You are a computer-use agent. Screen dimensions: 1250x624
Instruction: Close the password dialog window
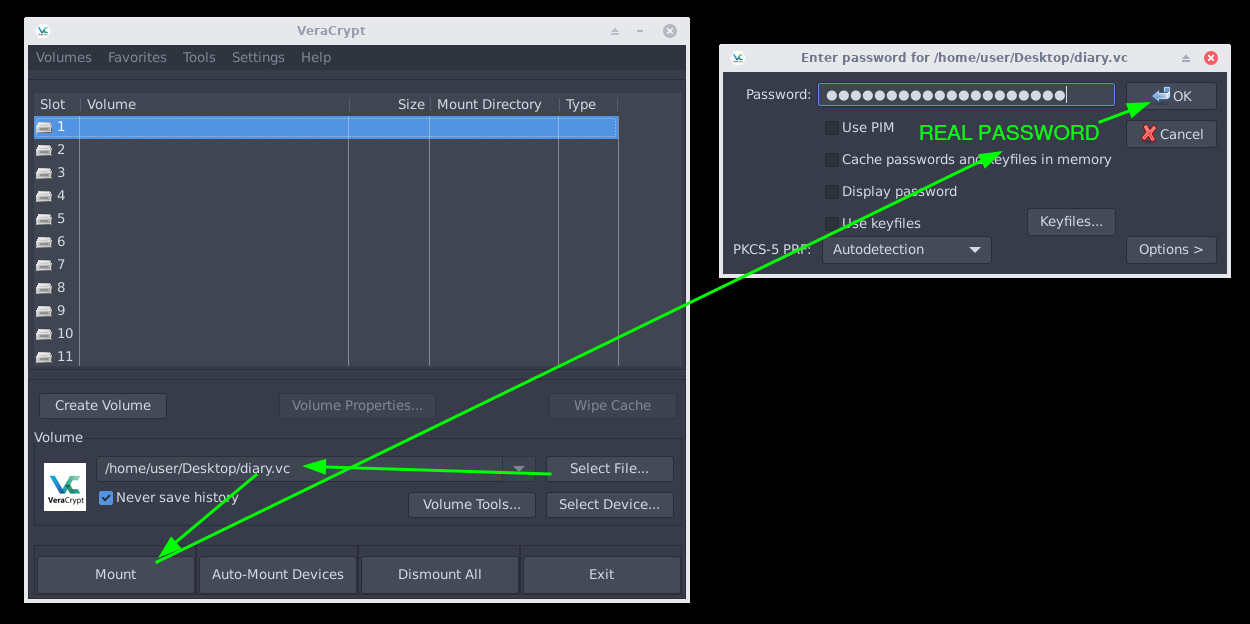(1211, 58)
